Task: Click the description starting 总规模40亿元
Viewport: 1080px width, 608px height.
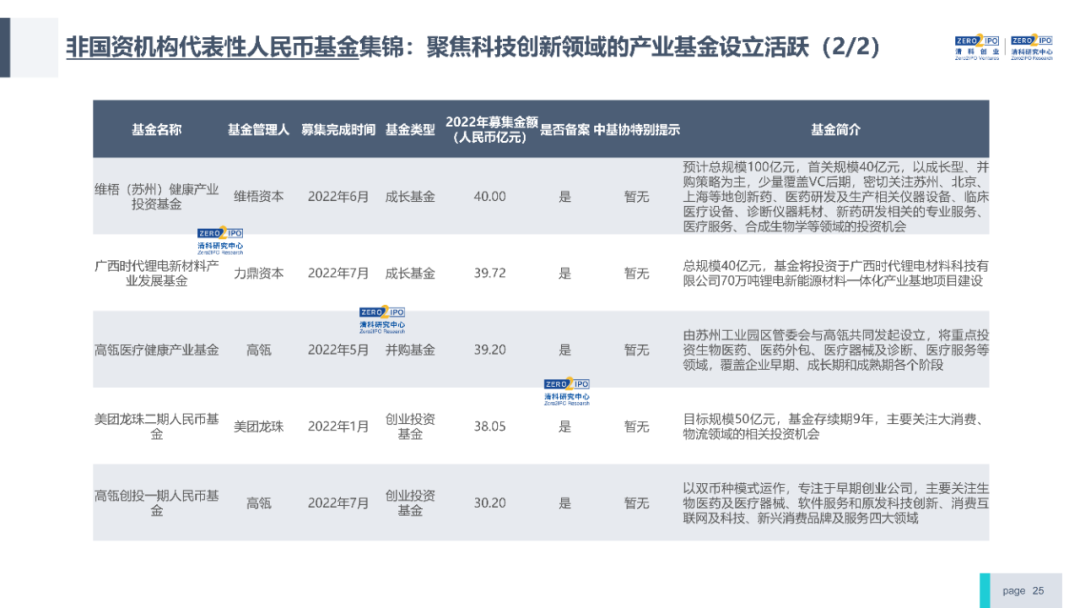Action: tap(835, 273)
